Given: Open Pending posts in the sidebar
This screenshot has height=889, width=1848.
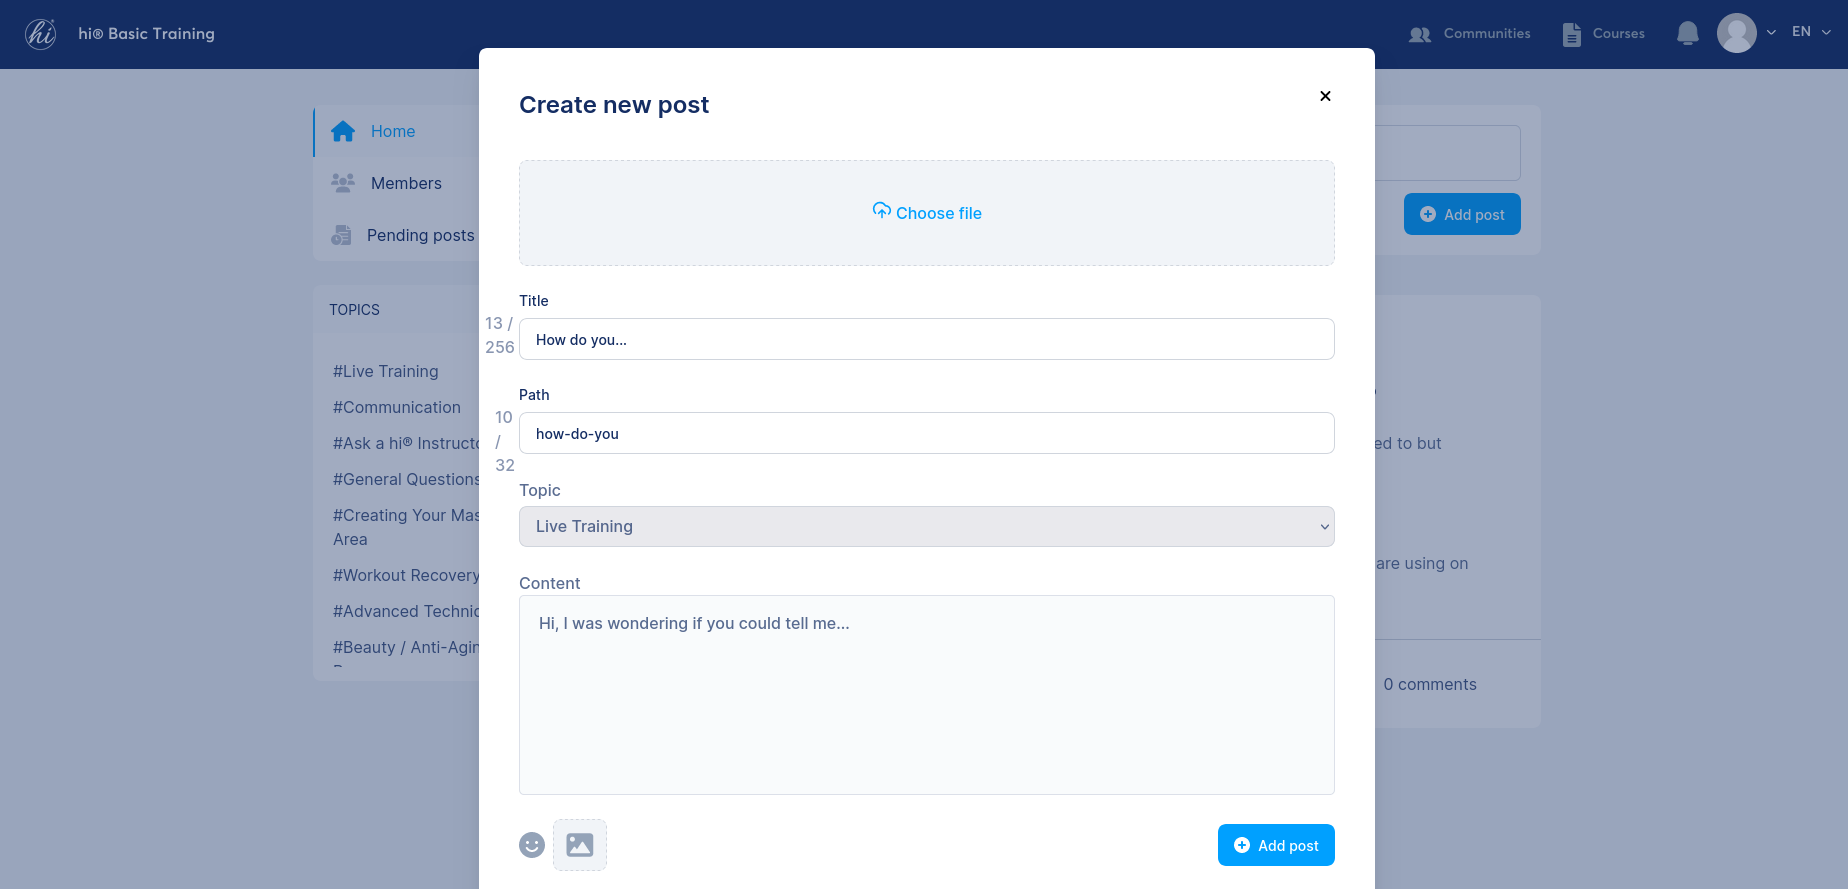Looking at the screenshot, I should click(x=420, y=235).
